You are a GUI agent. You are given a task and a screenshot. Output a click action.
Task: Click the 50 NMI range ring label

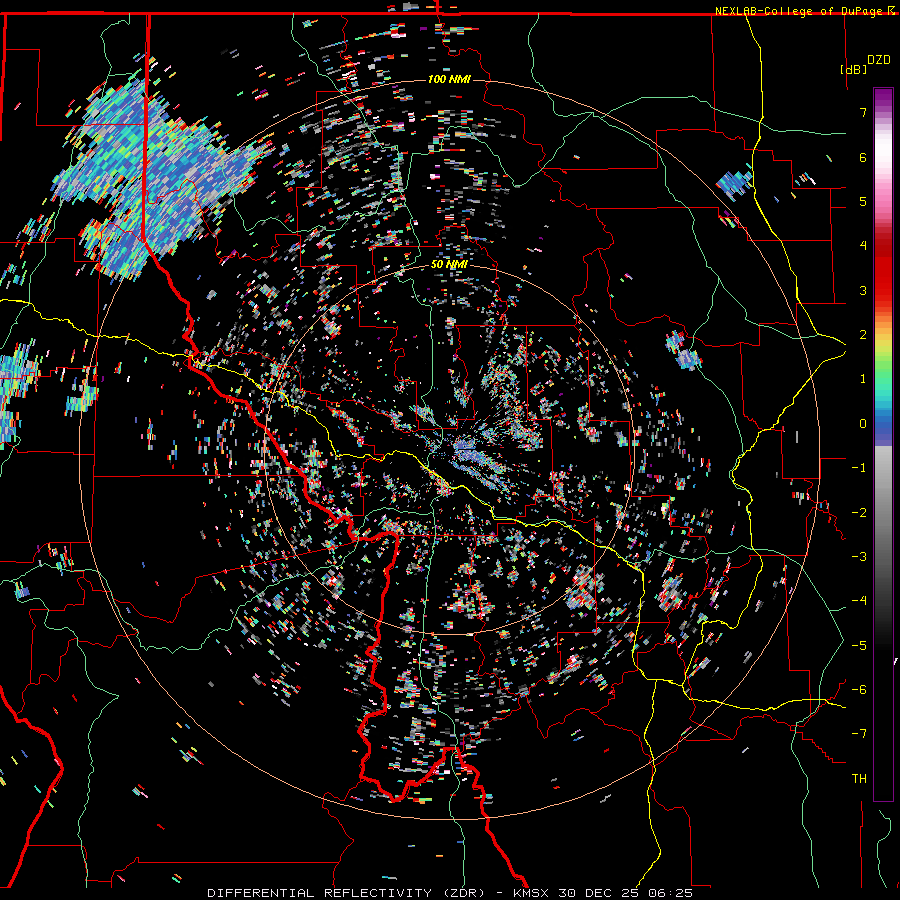[x=449, y=264]
